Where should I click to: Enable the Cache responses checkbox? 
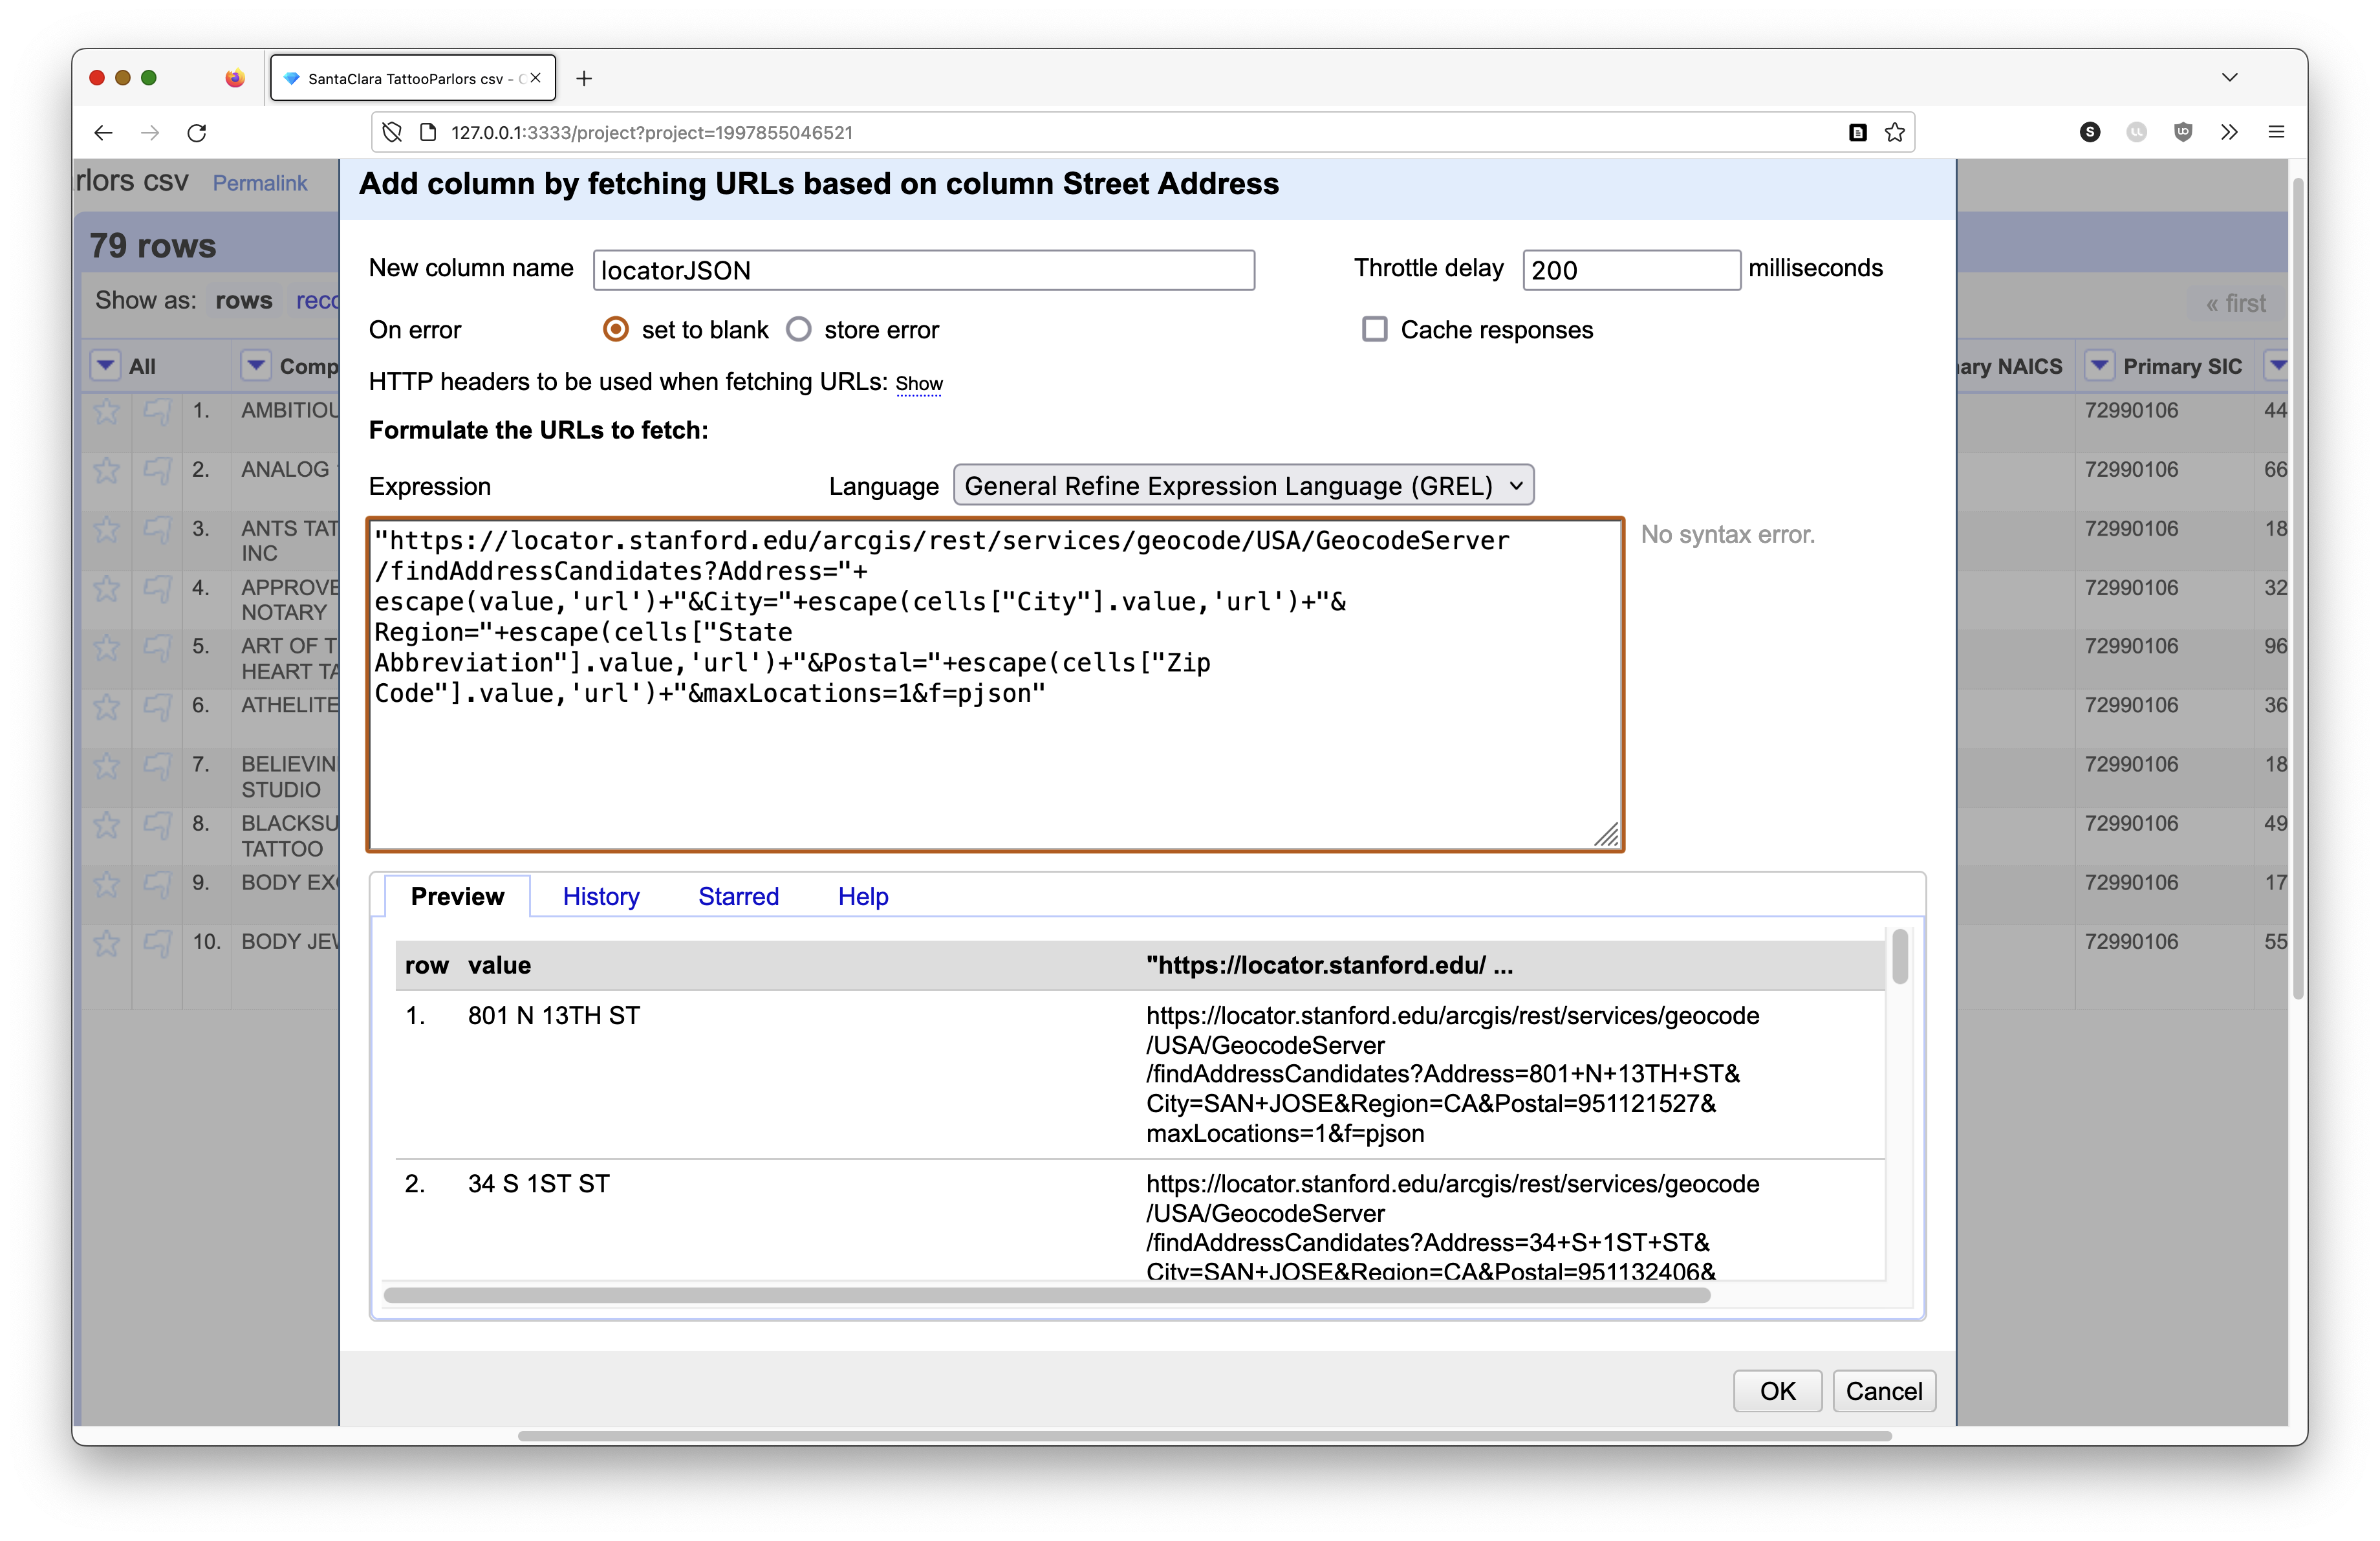coord(1374,330)
